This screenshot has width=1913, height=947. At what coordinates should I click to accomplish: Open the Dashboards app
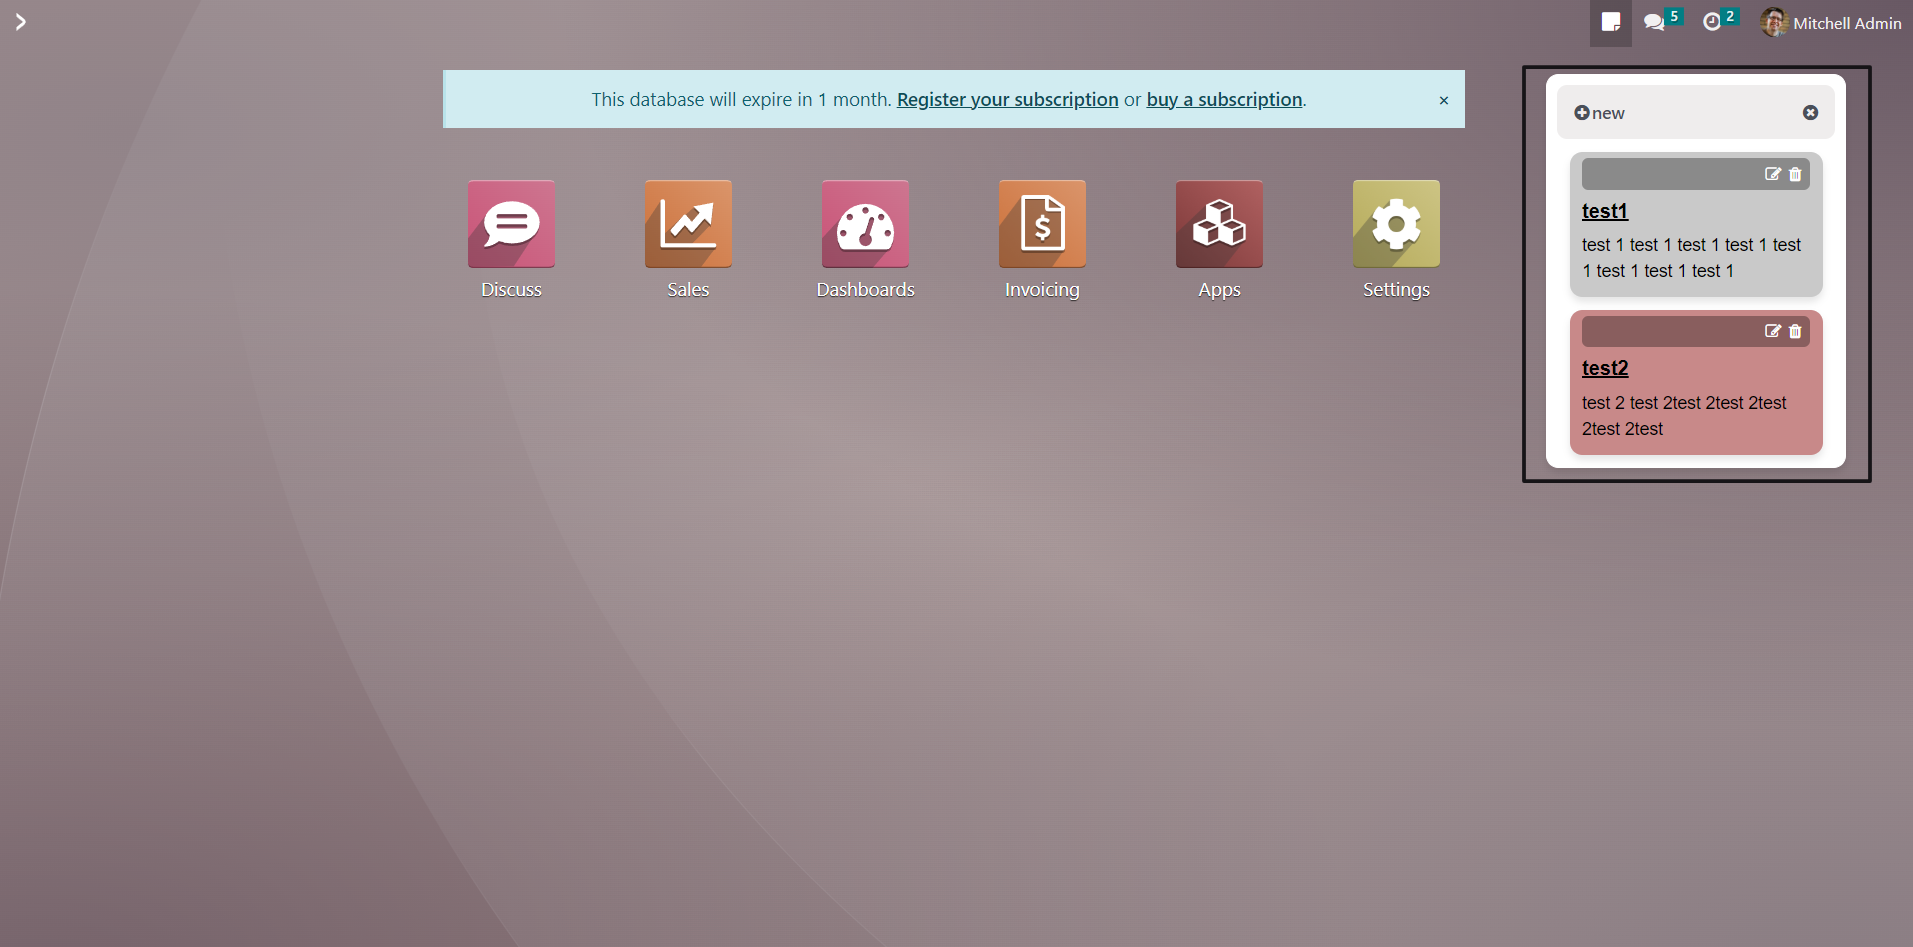[x=865, y=224]
